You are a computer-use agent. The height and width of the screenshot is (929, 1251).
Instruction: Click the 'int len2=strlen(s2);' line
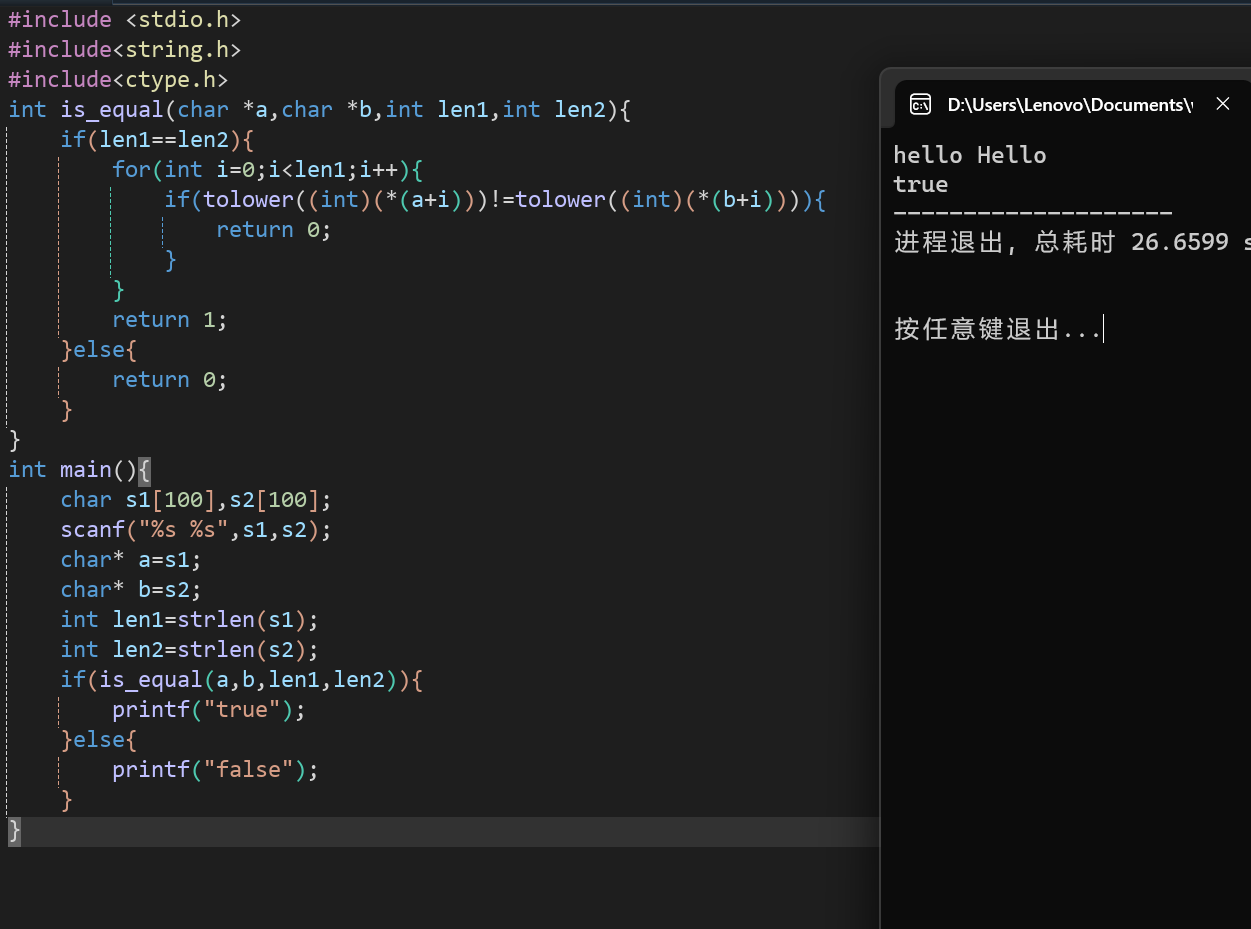189,649
